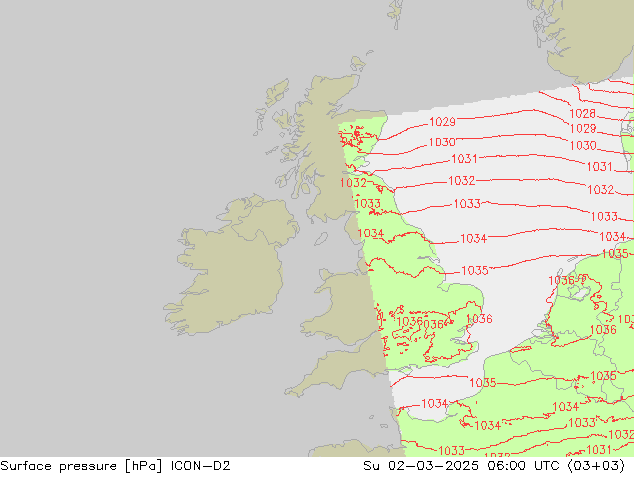Select the 1028 isobar label
Screen dimensions: 634x490
coord(582,114)
